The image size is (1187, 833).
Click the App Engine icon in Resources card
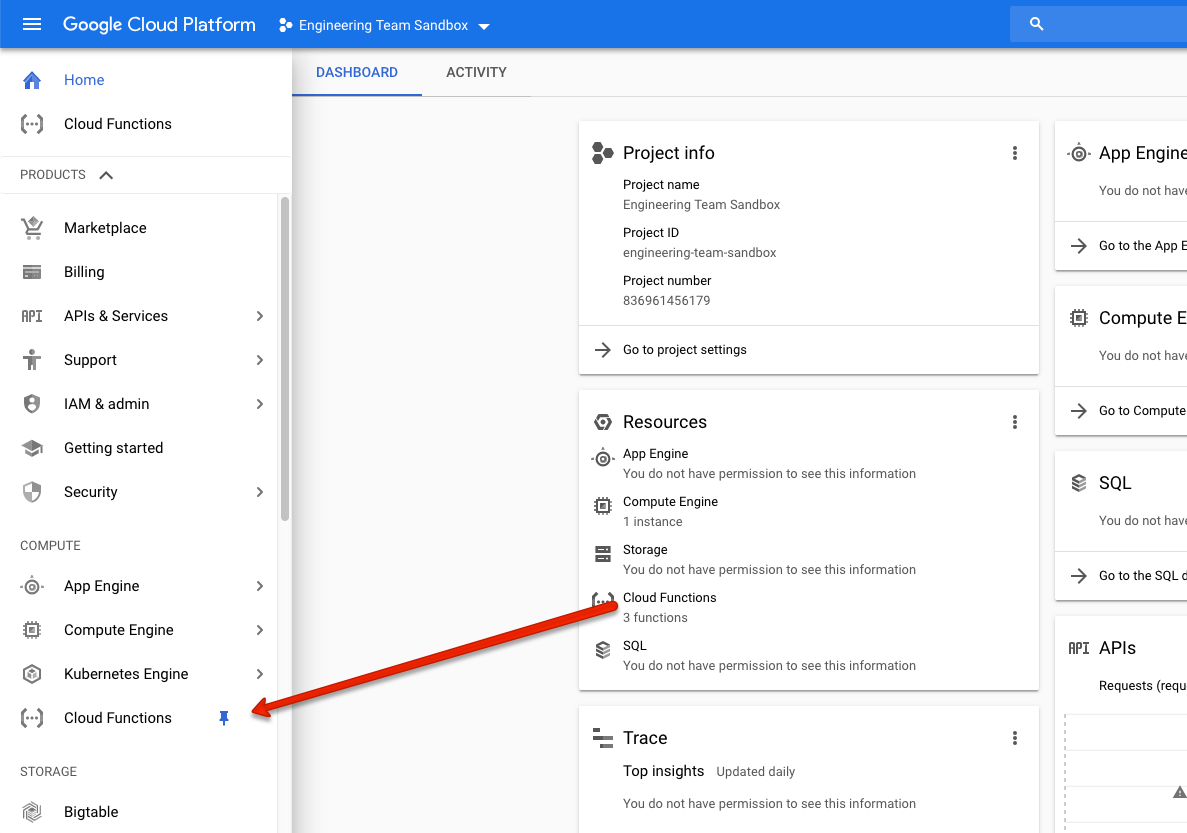(x=603, y=457)
